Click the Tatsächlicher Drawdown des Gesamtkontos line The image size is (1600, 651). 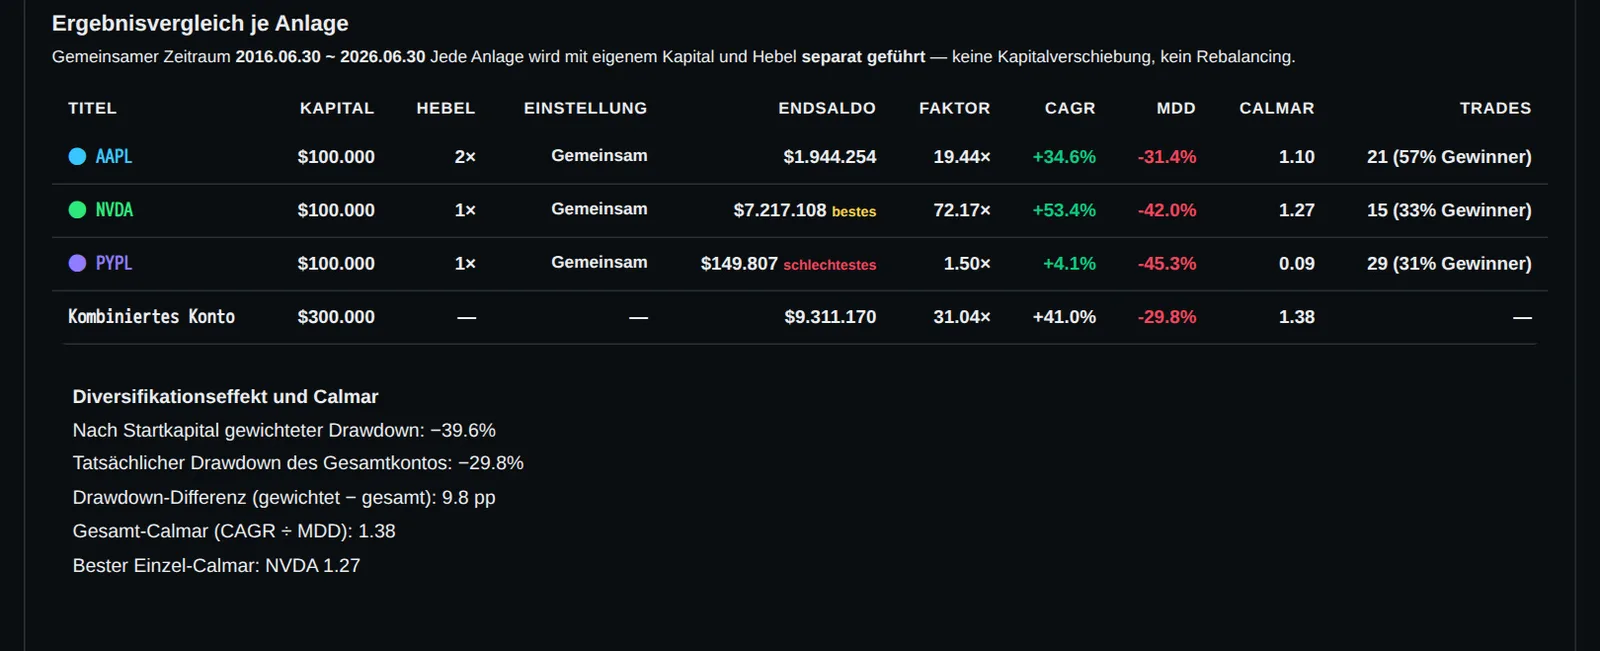[298, 463]
